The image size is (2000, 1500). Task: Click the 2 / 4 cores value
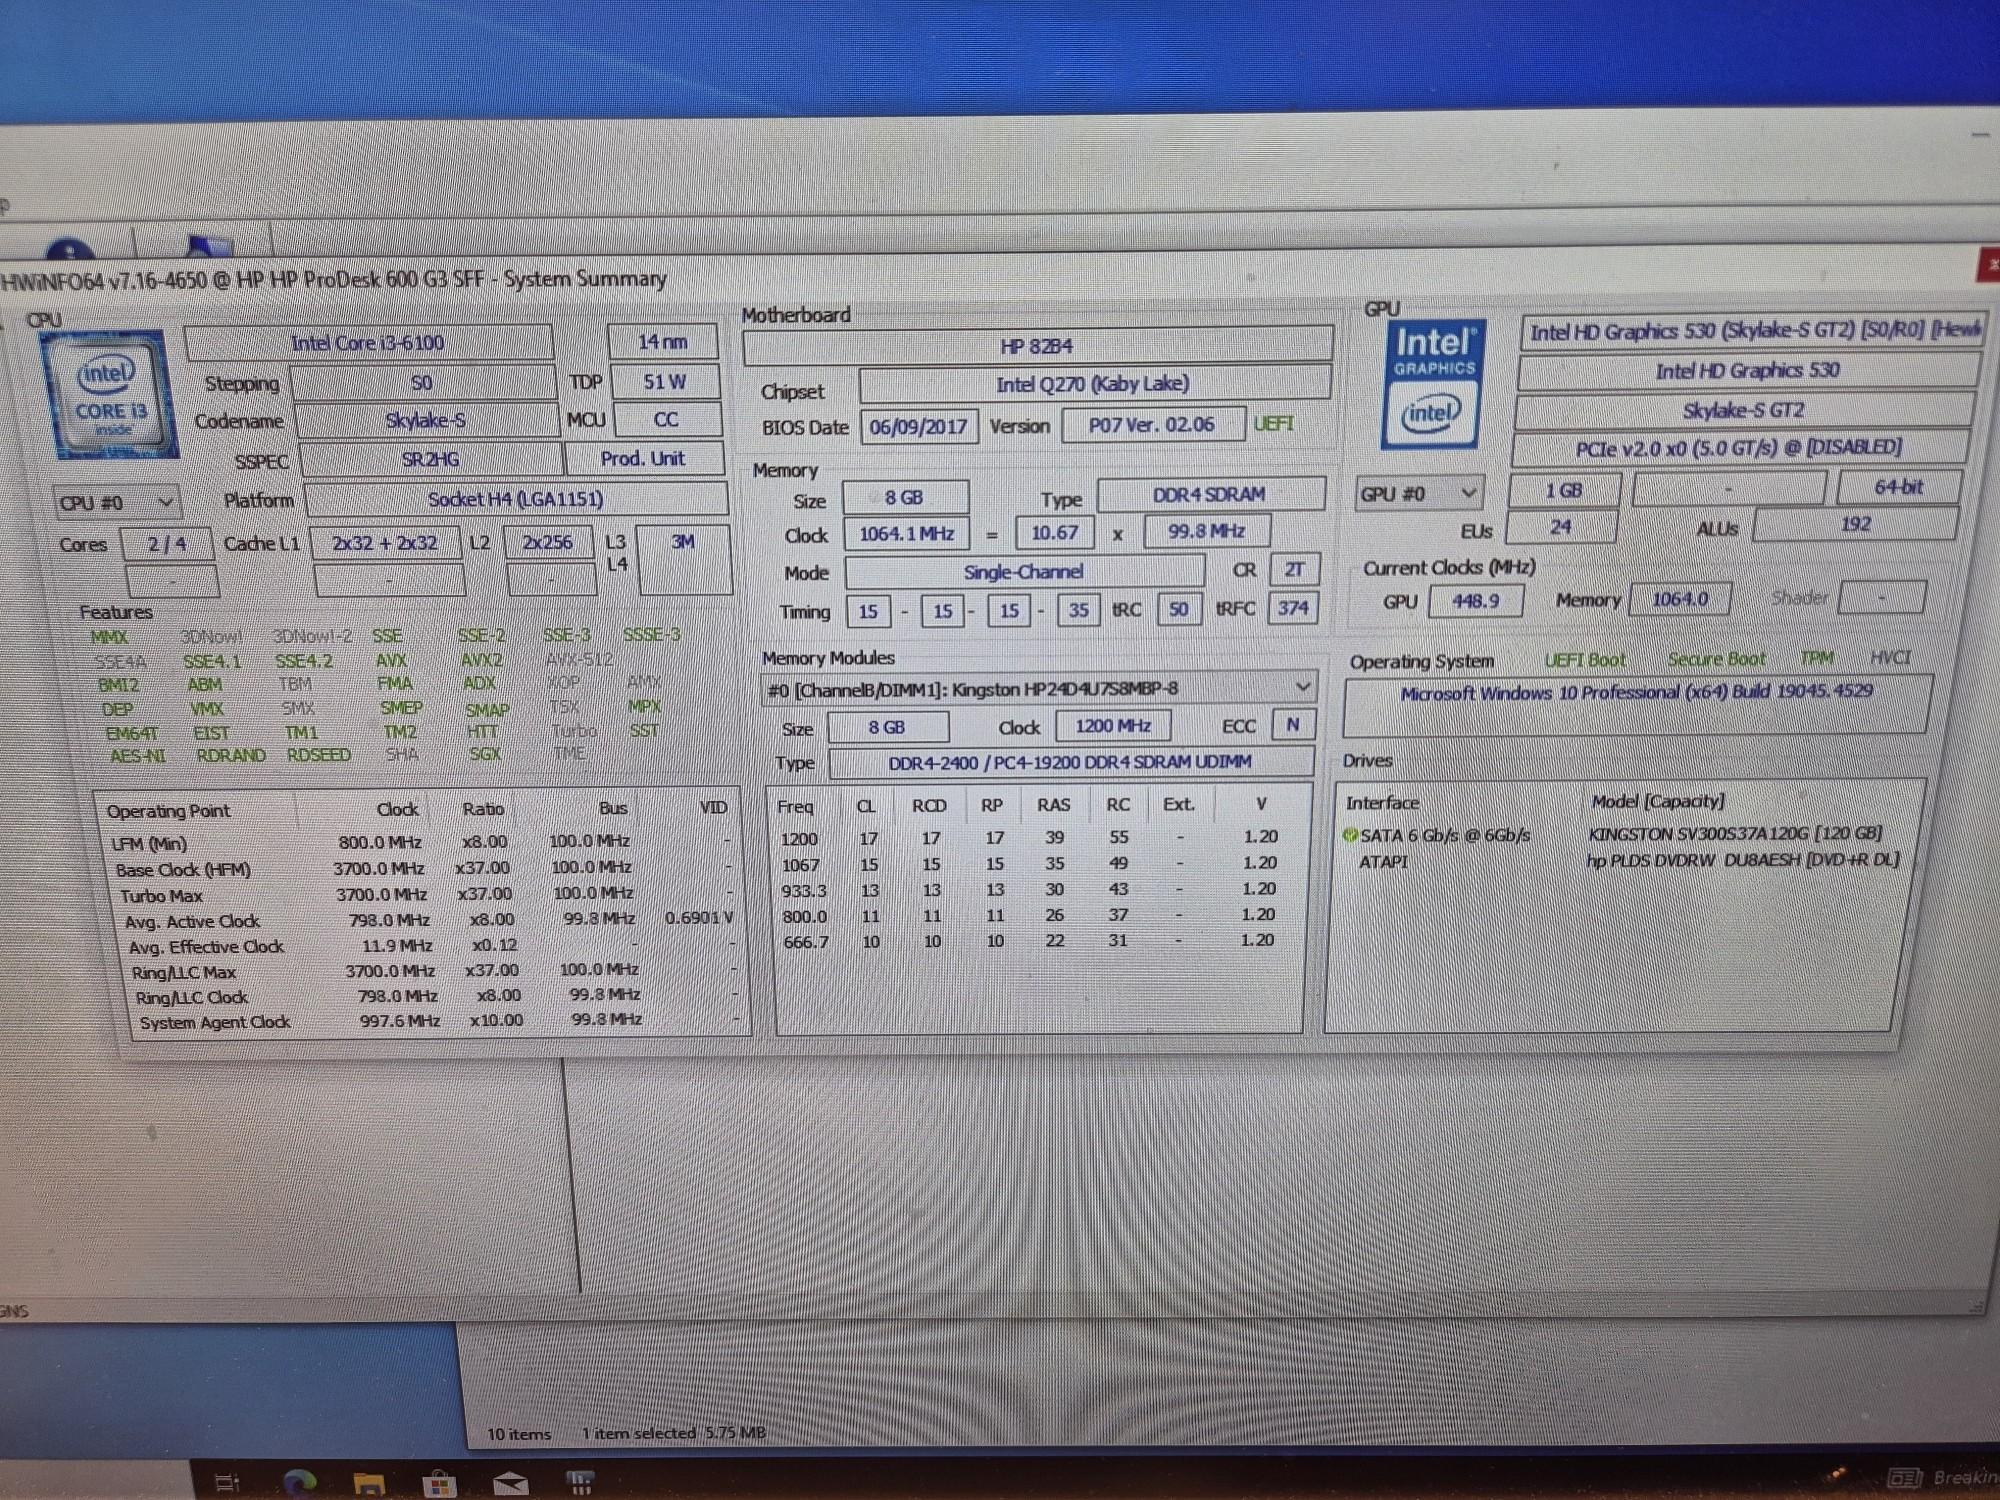tap(167, 544)
